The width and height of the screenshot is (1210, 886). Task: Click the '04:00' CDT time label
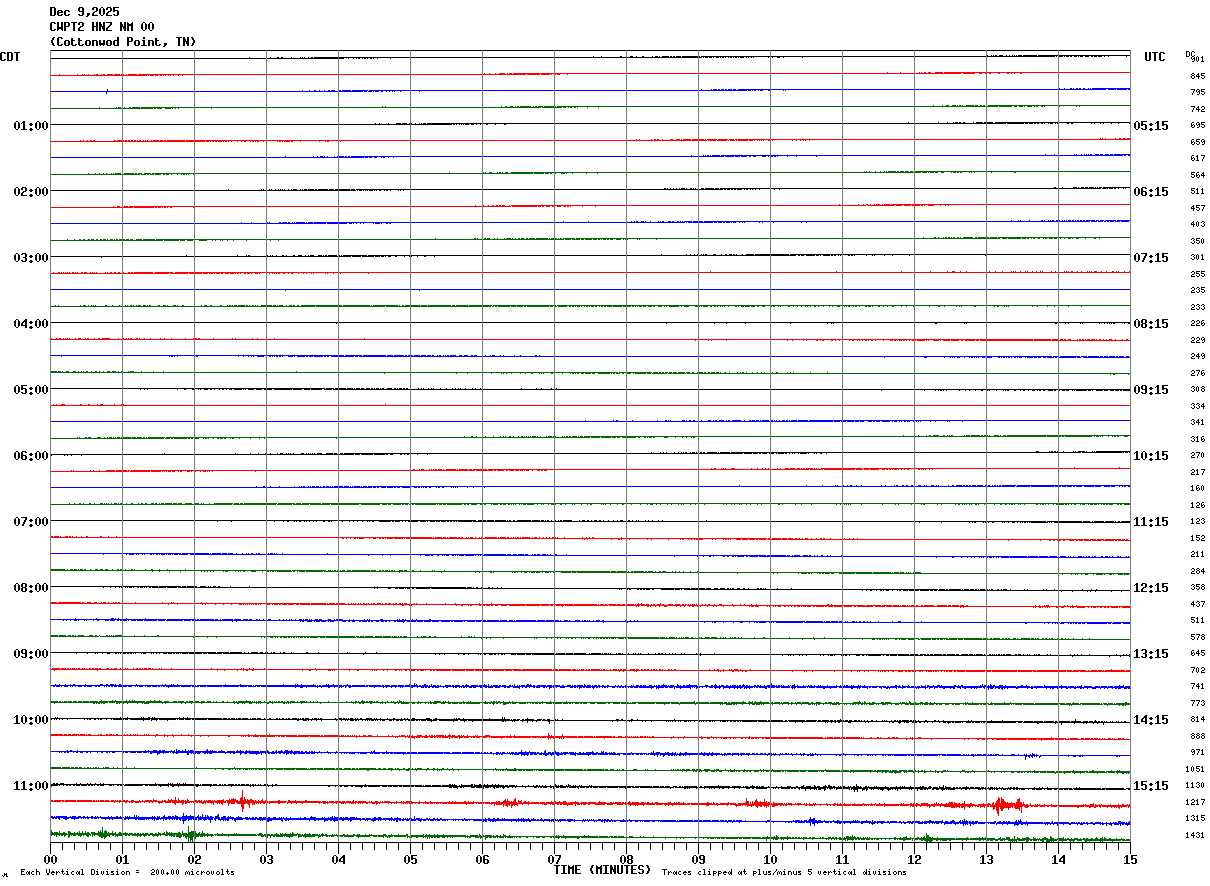click(31, 324)
